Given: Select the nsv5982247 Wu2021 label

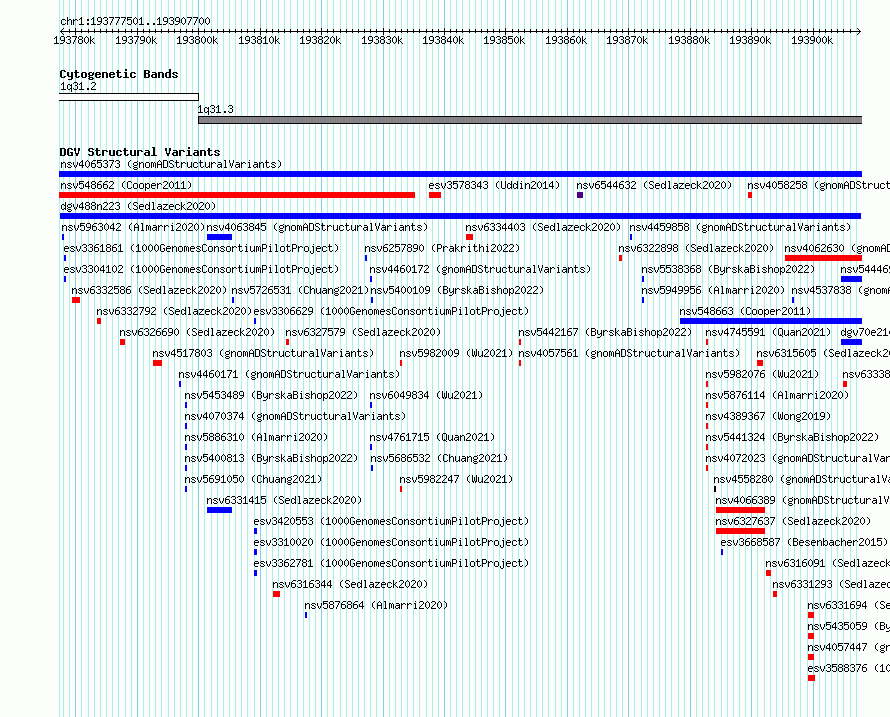Looking at the screenshot, I should tap(456, 479).
